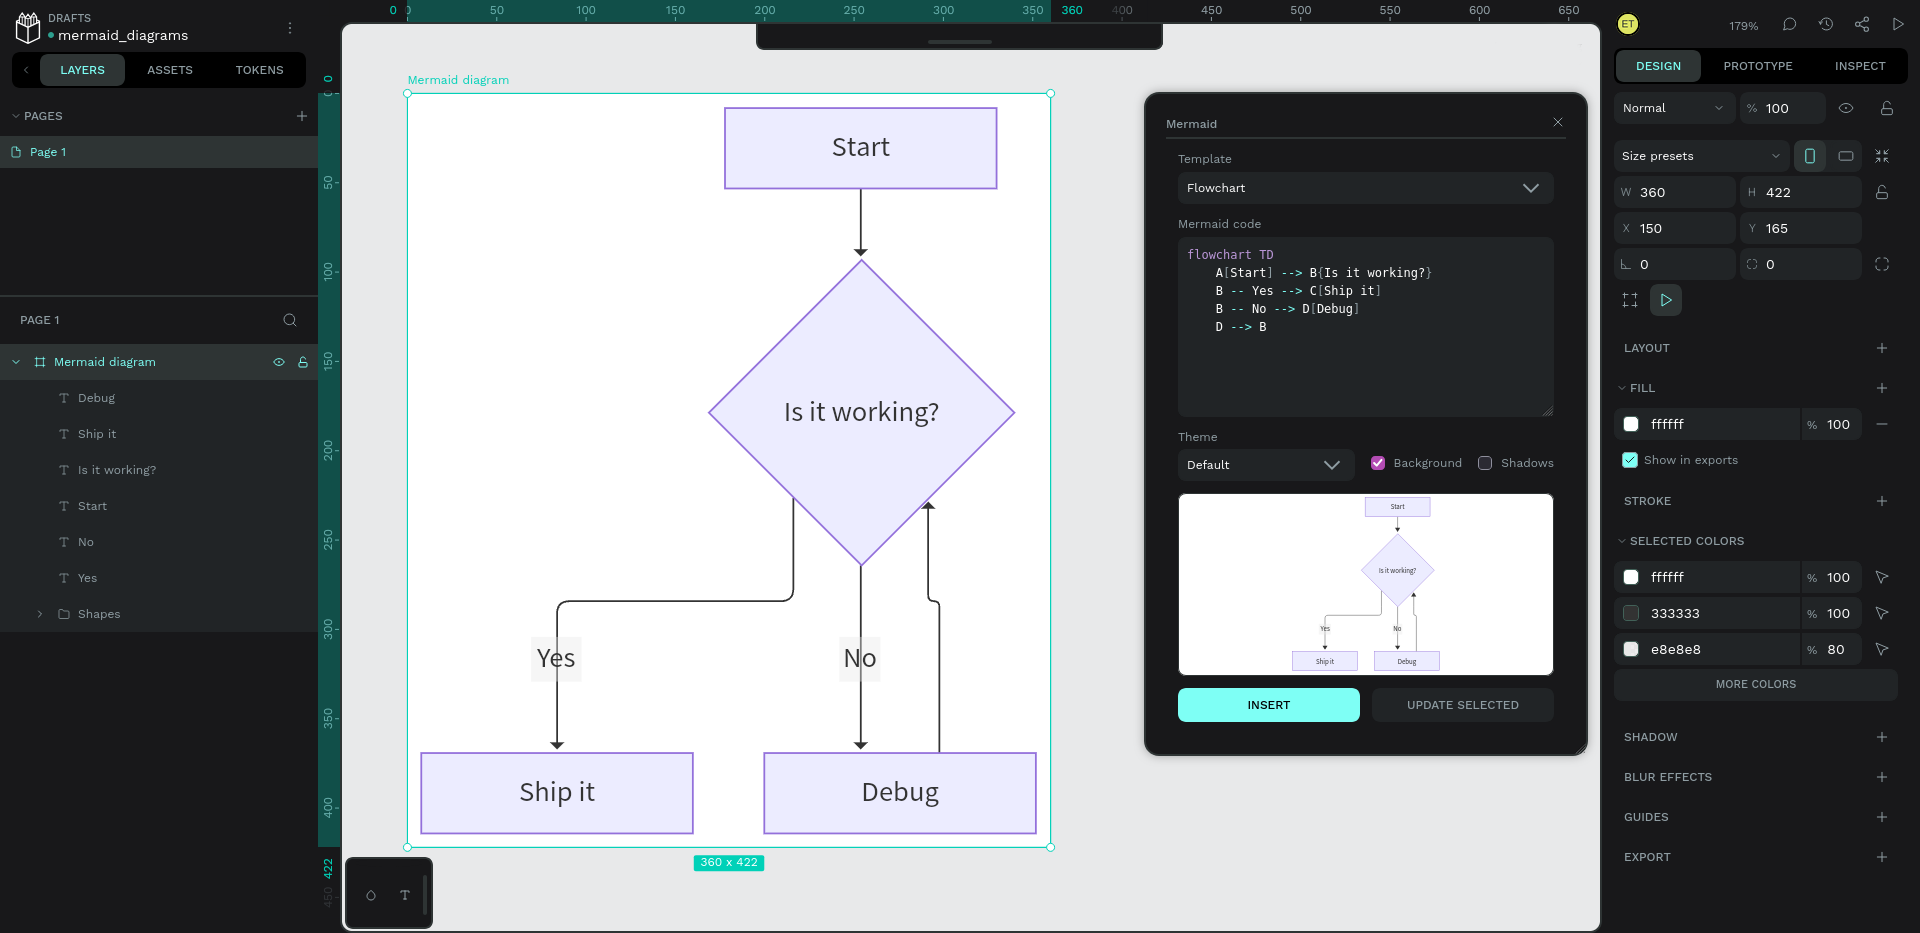Viewport: 1920px width, 933px height.
Task: Add a stroke
Action: coord(1882,501)
